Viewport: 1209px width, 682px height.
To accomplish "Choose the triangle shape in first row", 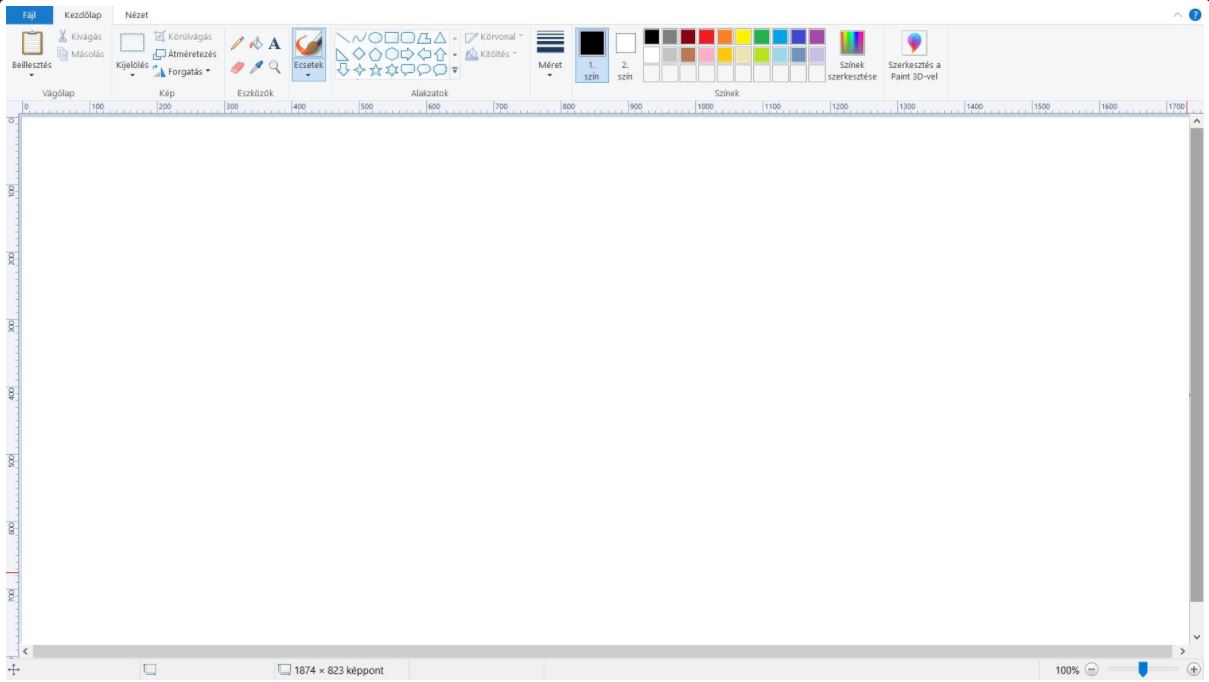I will pos(440,37).
